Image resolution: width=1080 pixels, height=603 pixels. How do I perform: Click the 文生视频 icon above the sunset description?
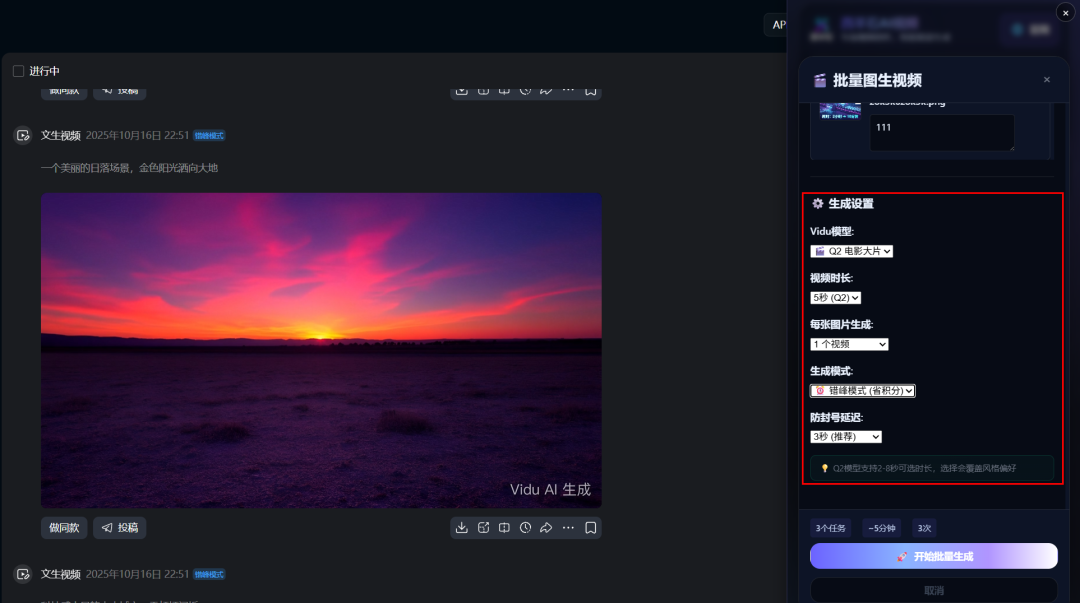[x=23, y=135]
